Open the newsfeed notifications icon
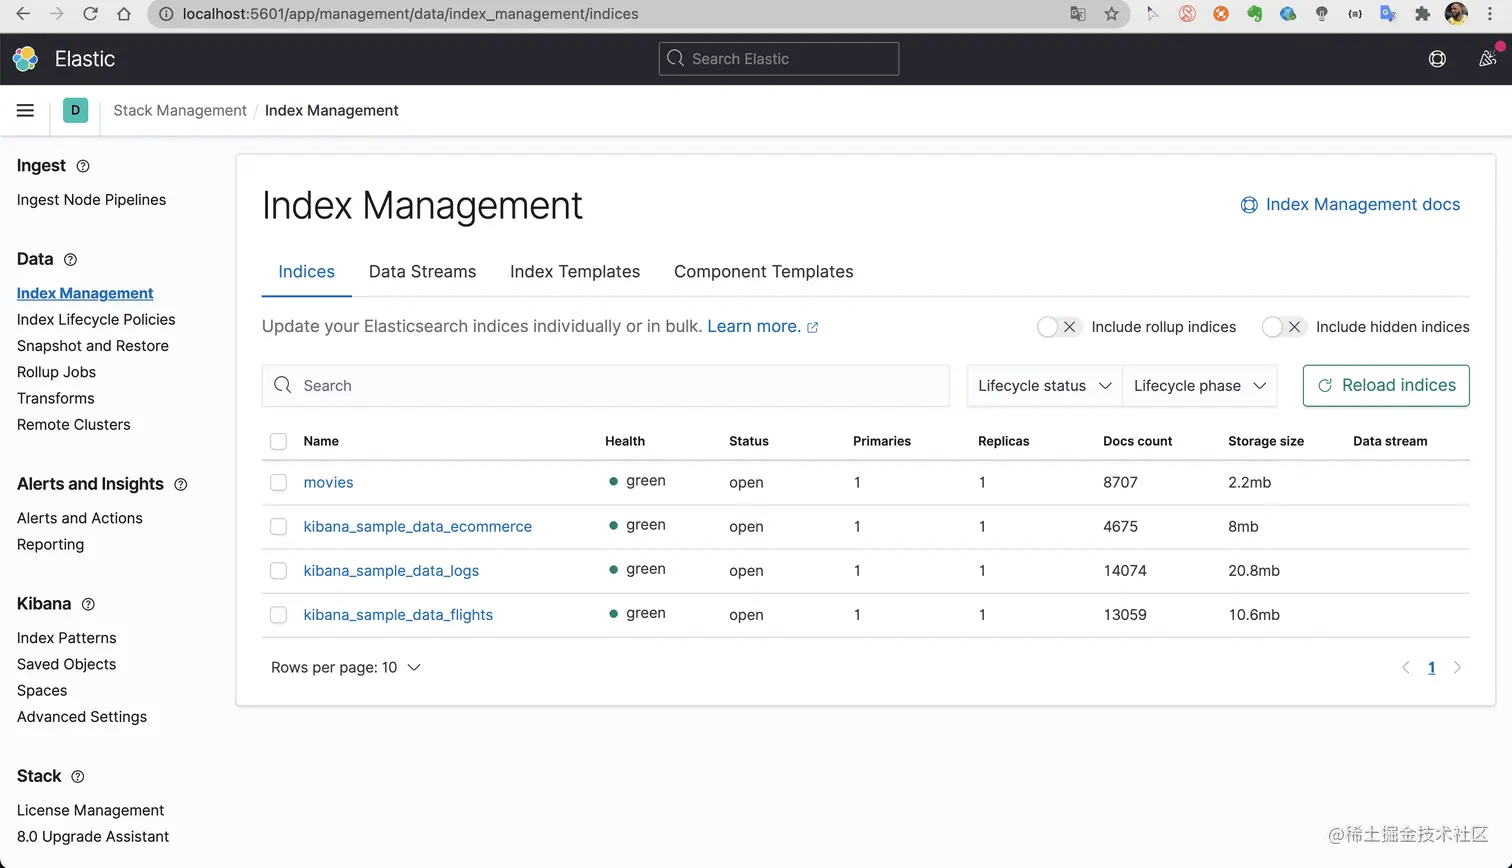This screenshot has width=1512, height=868. [1487, 59]
